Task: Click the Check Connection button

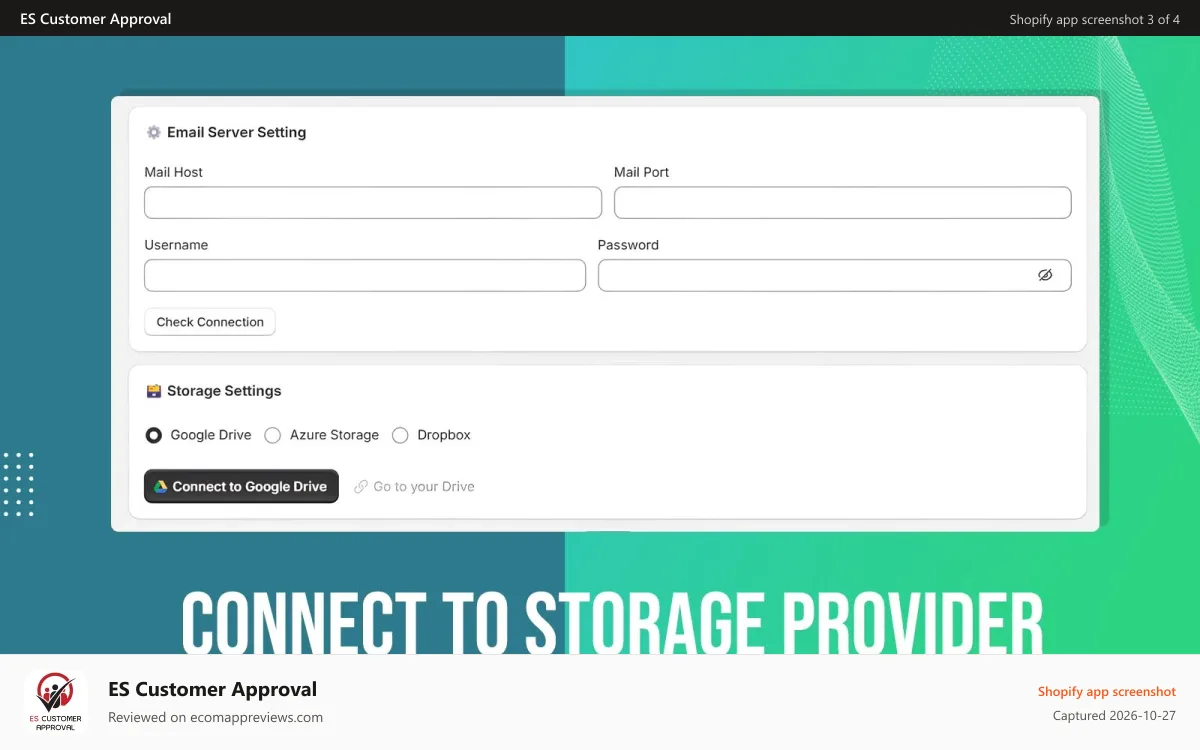Action: [210, 322]
